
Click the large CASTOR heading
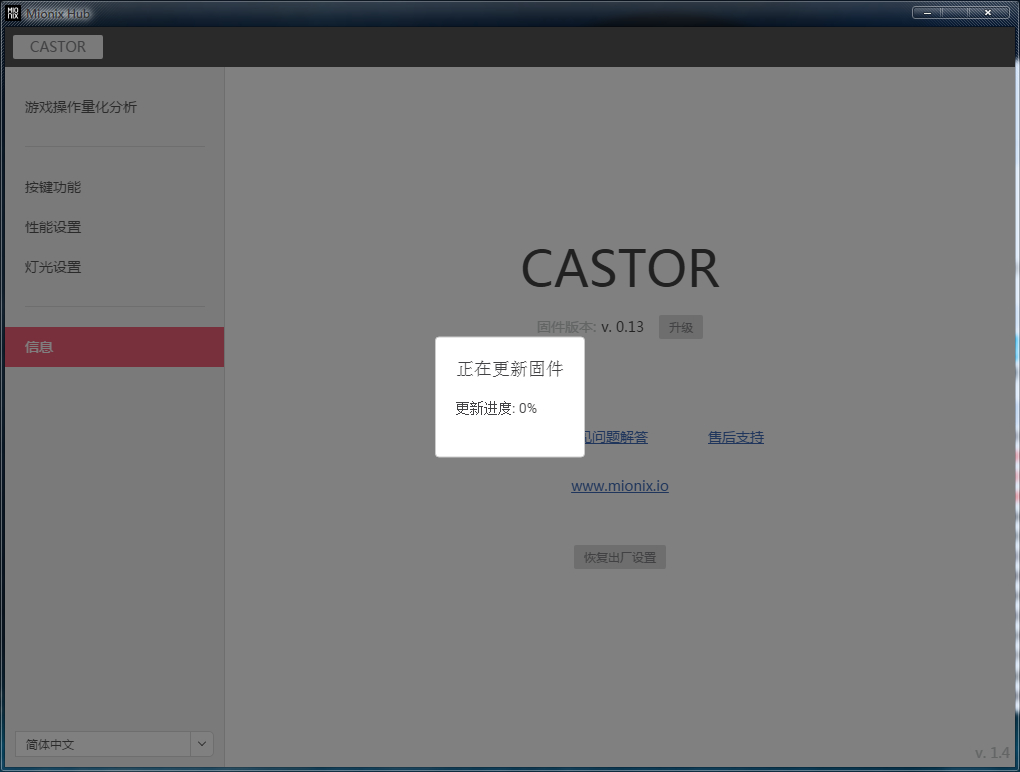coord(620,269)
